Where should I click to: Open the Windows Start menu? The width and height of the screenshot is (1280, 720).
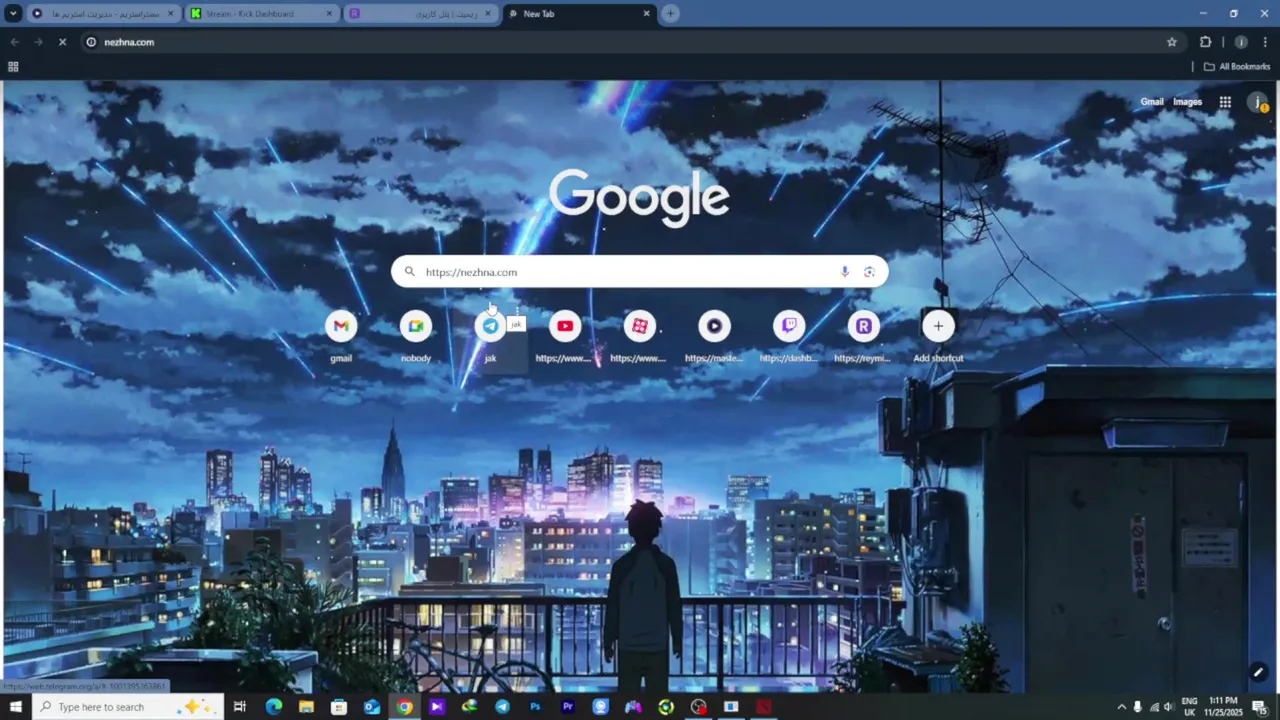tap(16, 707)
